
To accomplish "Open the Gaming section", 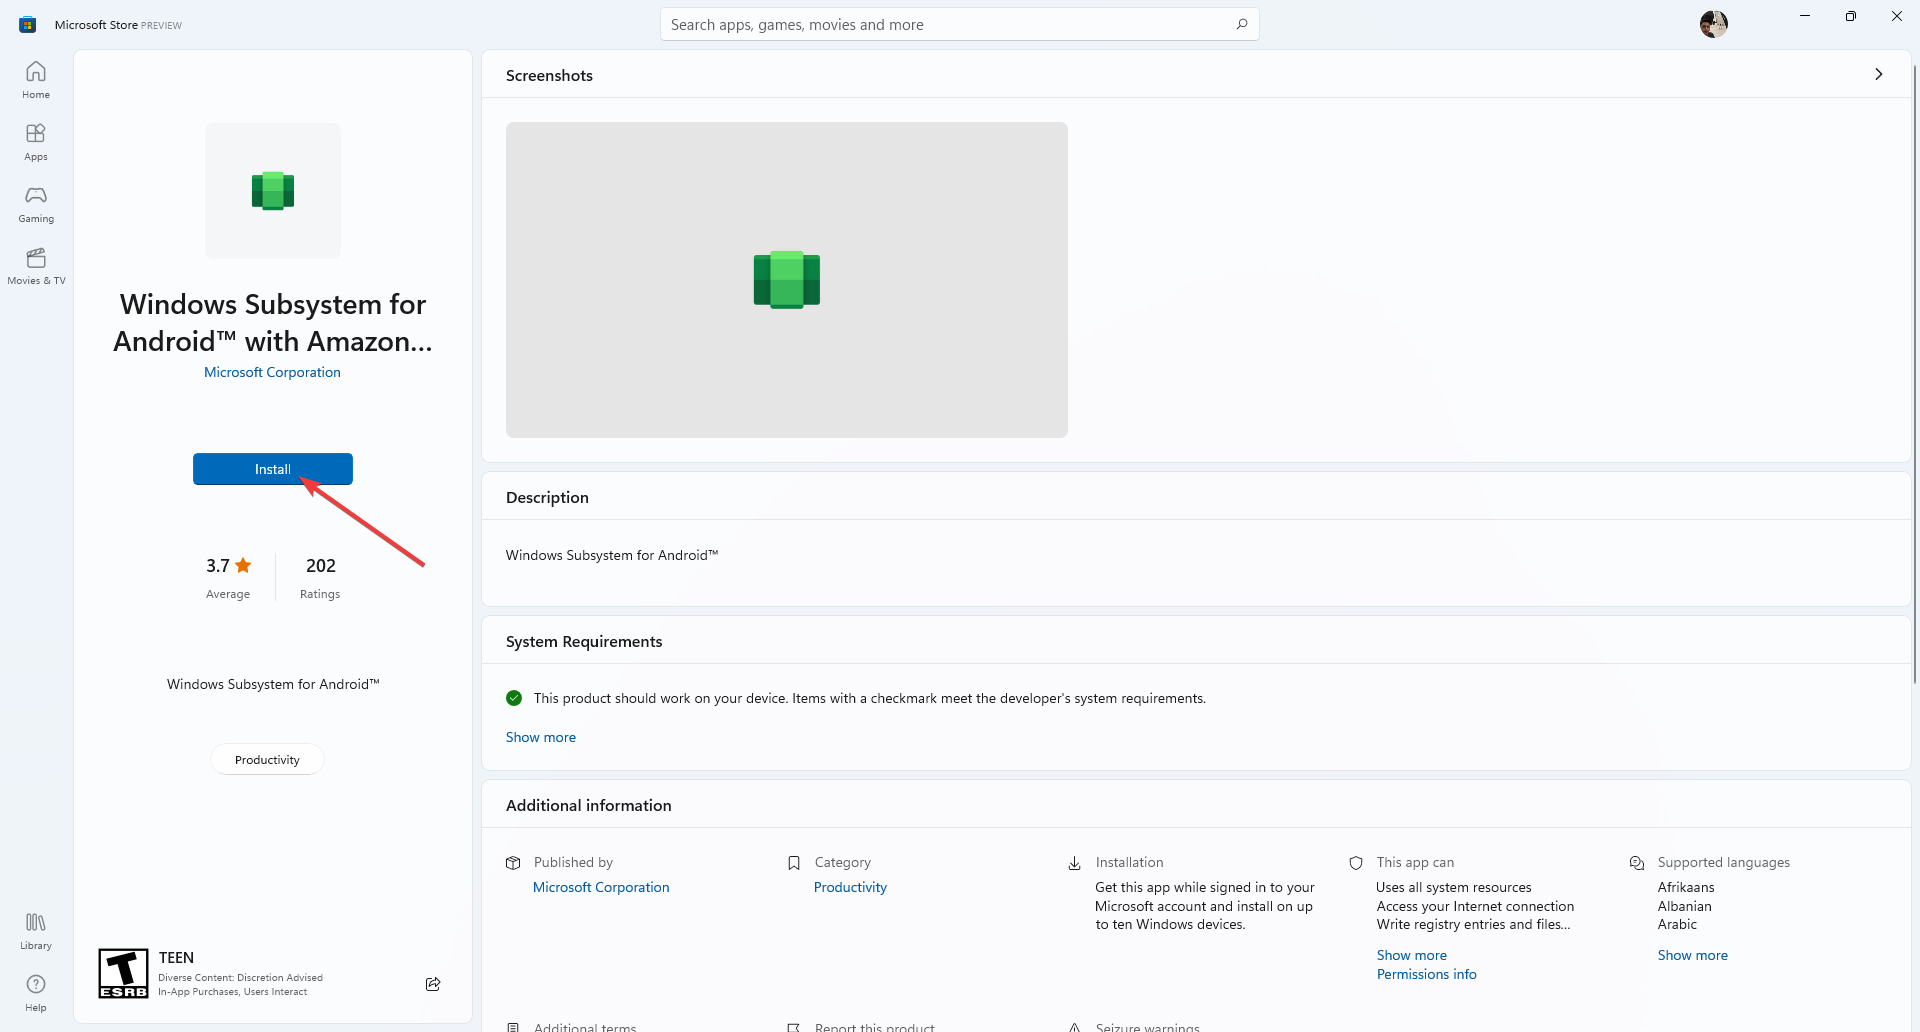I will pyautogui.click(x=36, y=204).
